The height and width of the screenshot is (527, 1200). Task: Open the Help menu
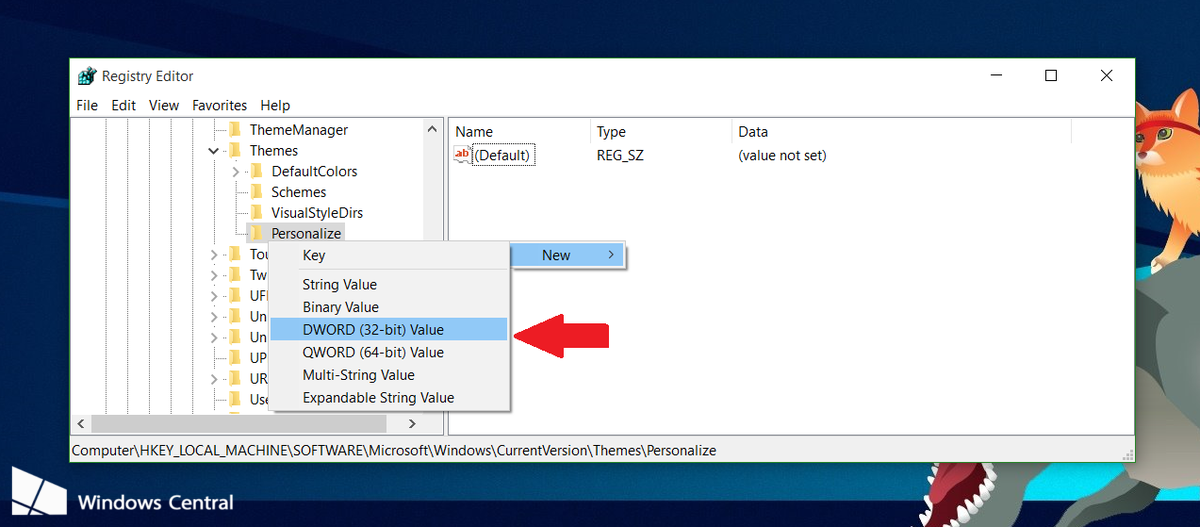click(275, 105)
